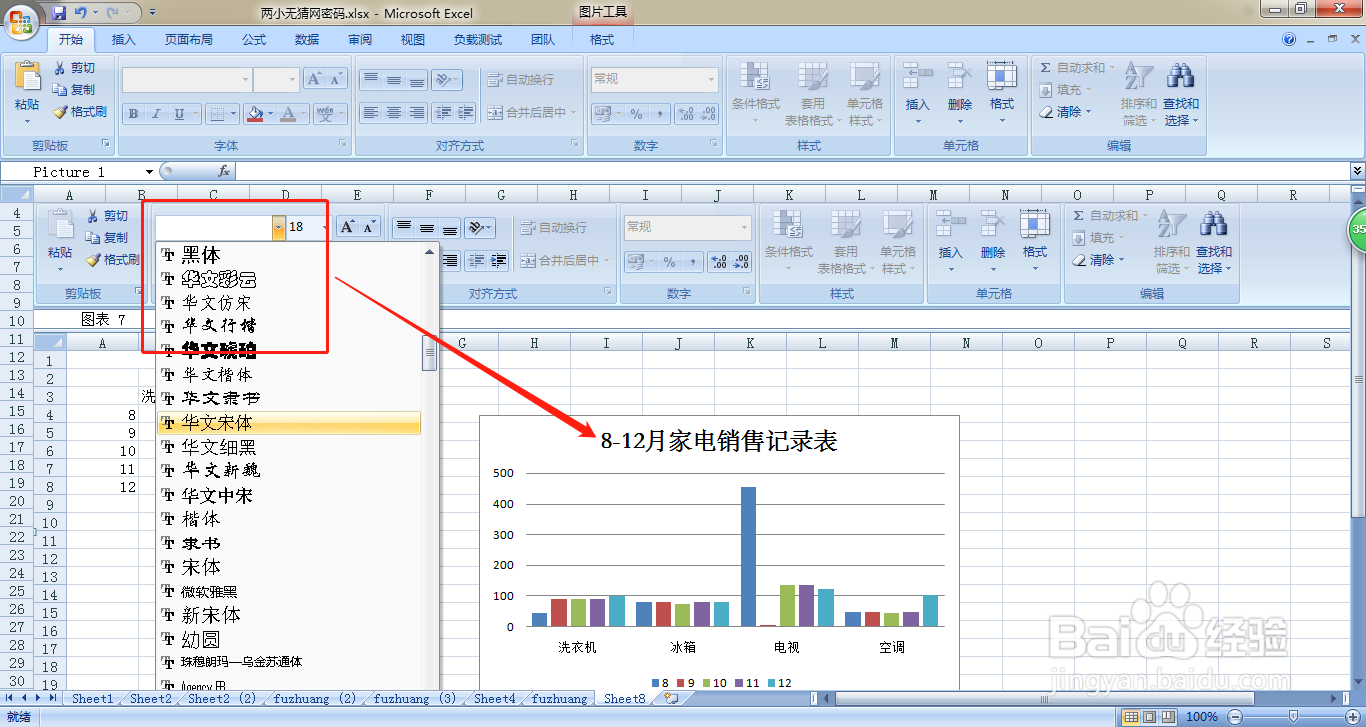Switch to the 插入 ribbon tab

[124, 40]
